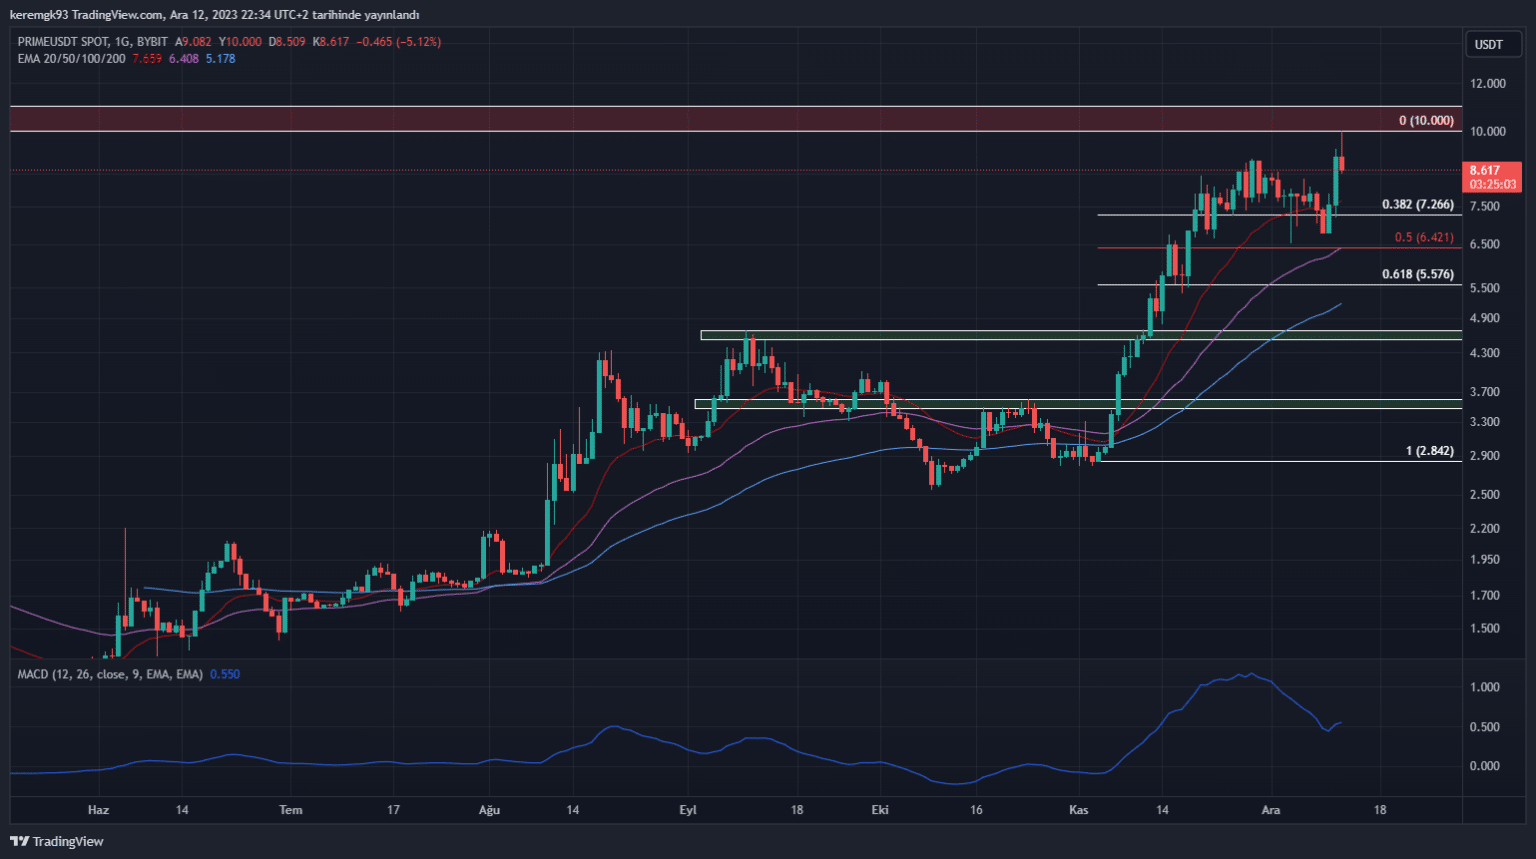The width and height of the screenshot is (1536, 859).
Task: Click the MACD value 0.550 in legend
Action: [x=225, y=675]
